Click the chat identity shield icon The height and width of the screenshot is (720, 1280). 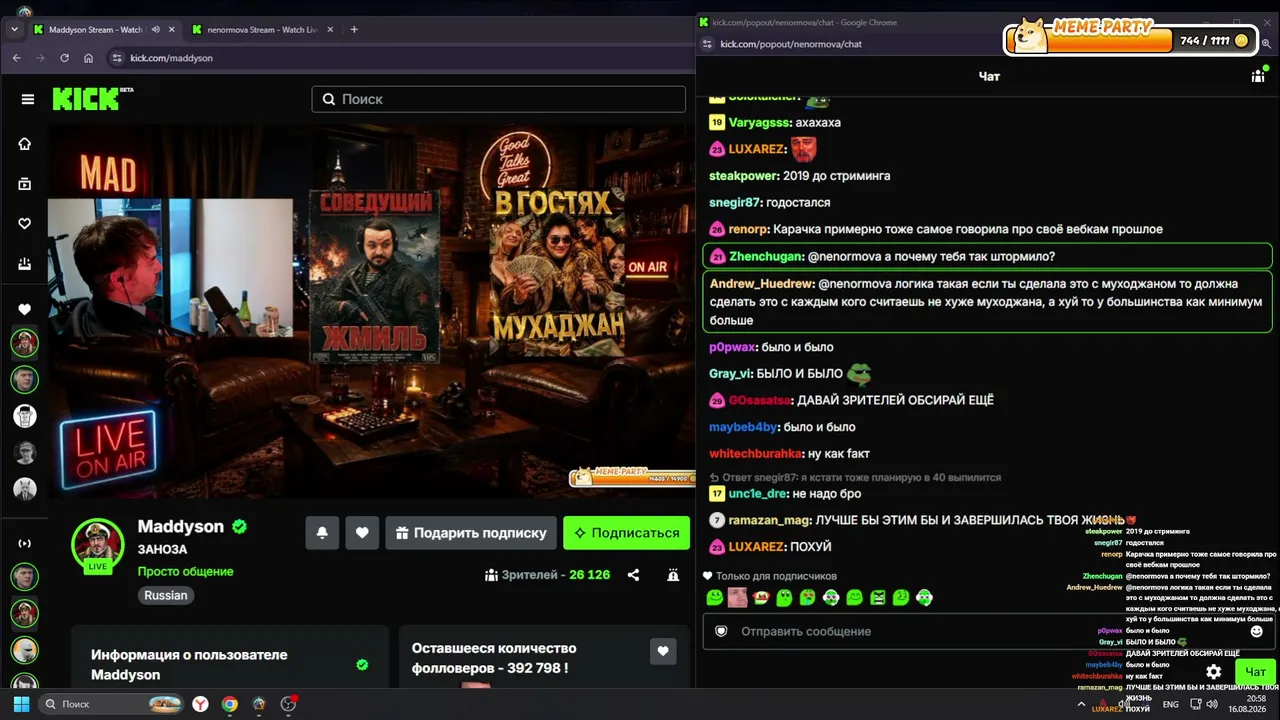(x=721, y=631)
